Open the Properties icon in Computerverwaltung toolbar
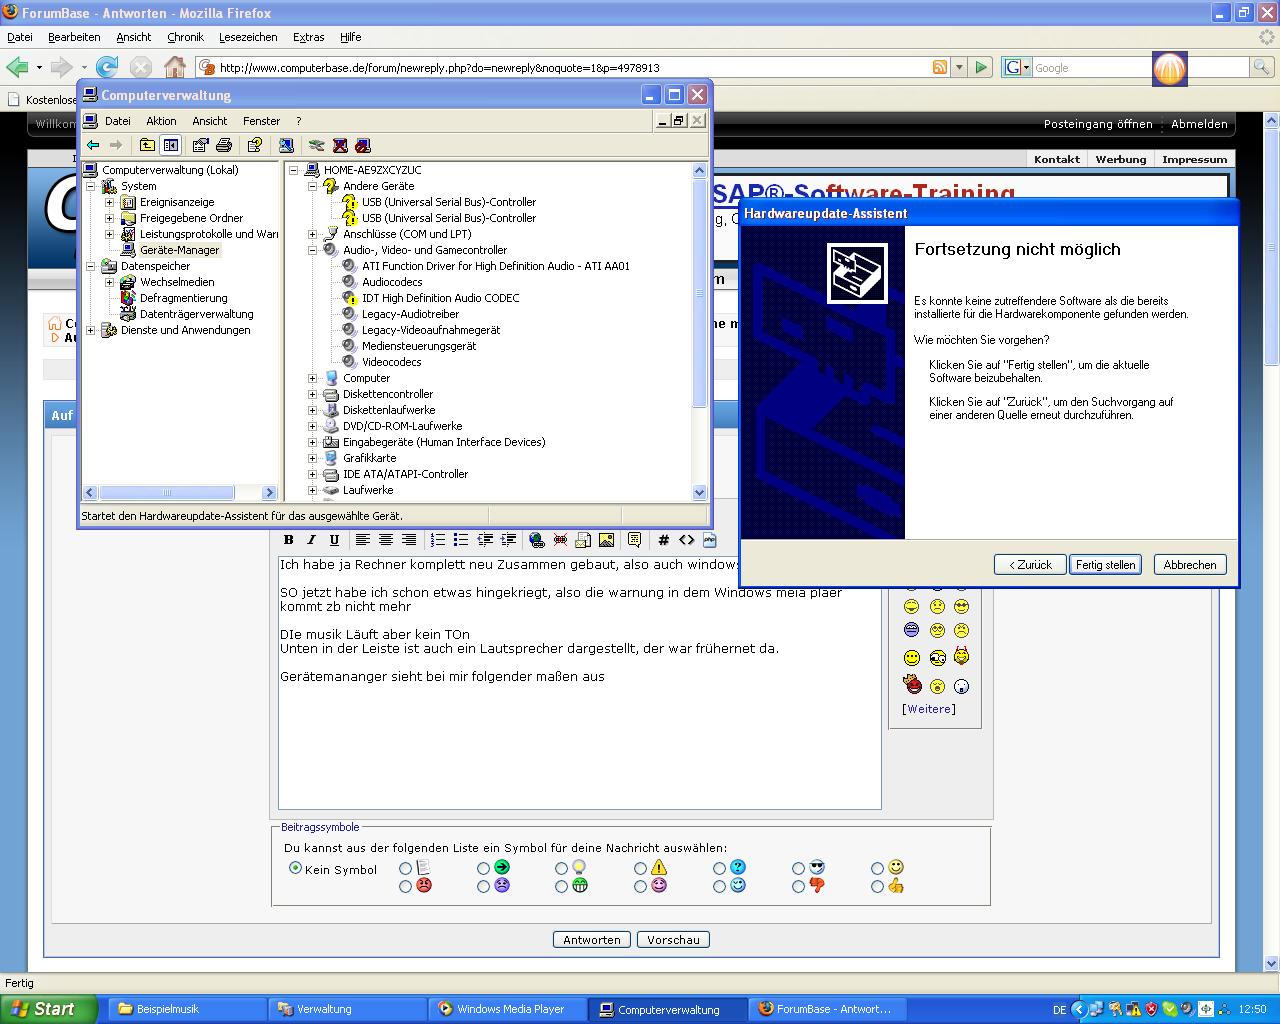The height and width of the screenshot is (1024, 1280). [201, 145]
